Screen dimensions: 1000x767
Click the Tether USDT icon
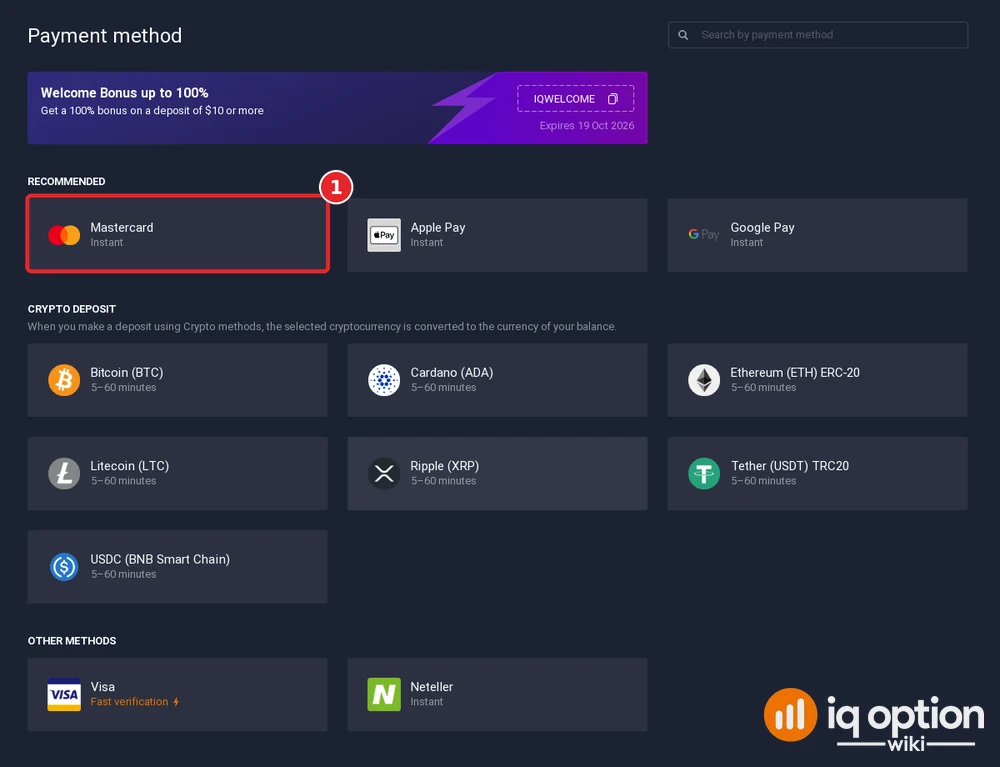[704, 473]
